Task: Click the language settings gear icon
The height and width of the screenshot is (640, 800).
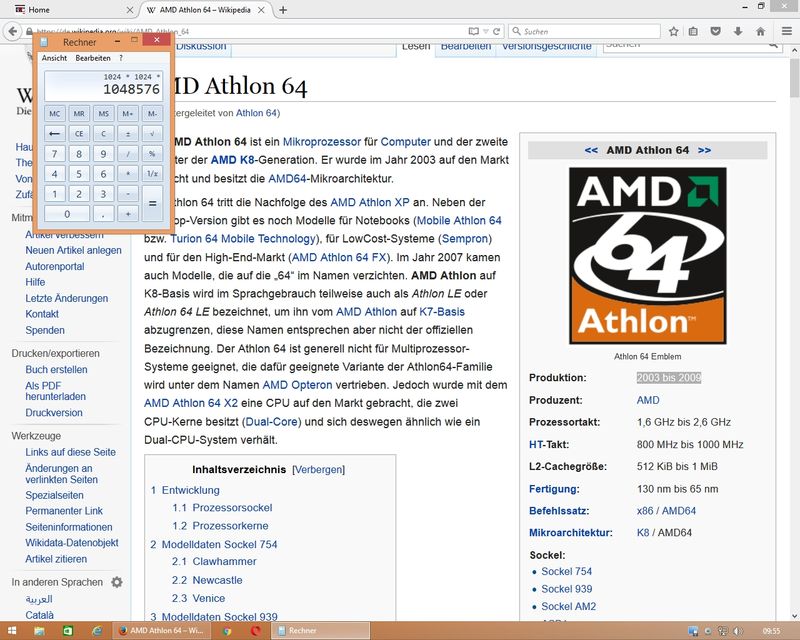Action: click(x=117, y=582)
